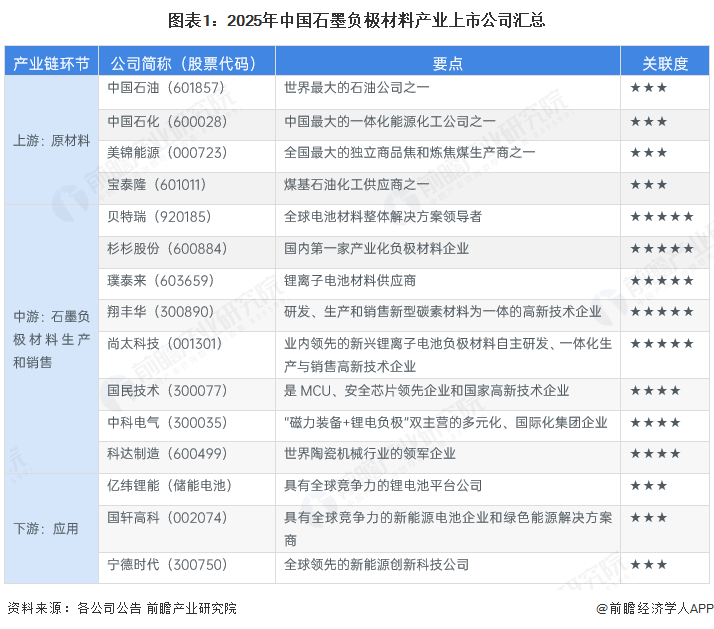Click the star rating for 亿纬锂能
714x629 pixels.
[x=648, y=486]
